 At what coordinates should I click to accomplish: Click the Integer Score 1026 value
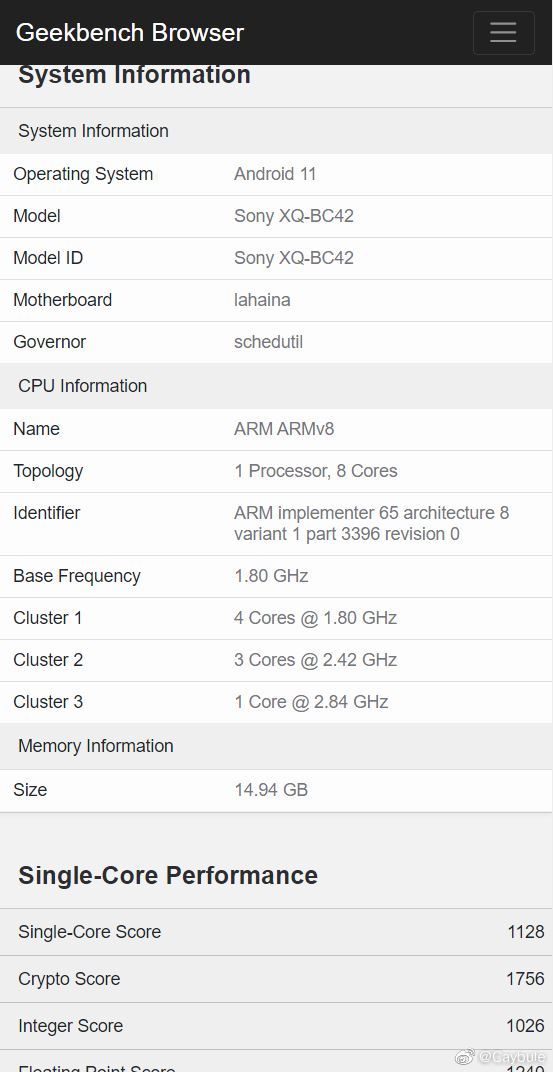pos(525,1026)
